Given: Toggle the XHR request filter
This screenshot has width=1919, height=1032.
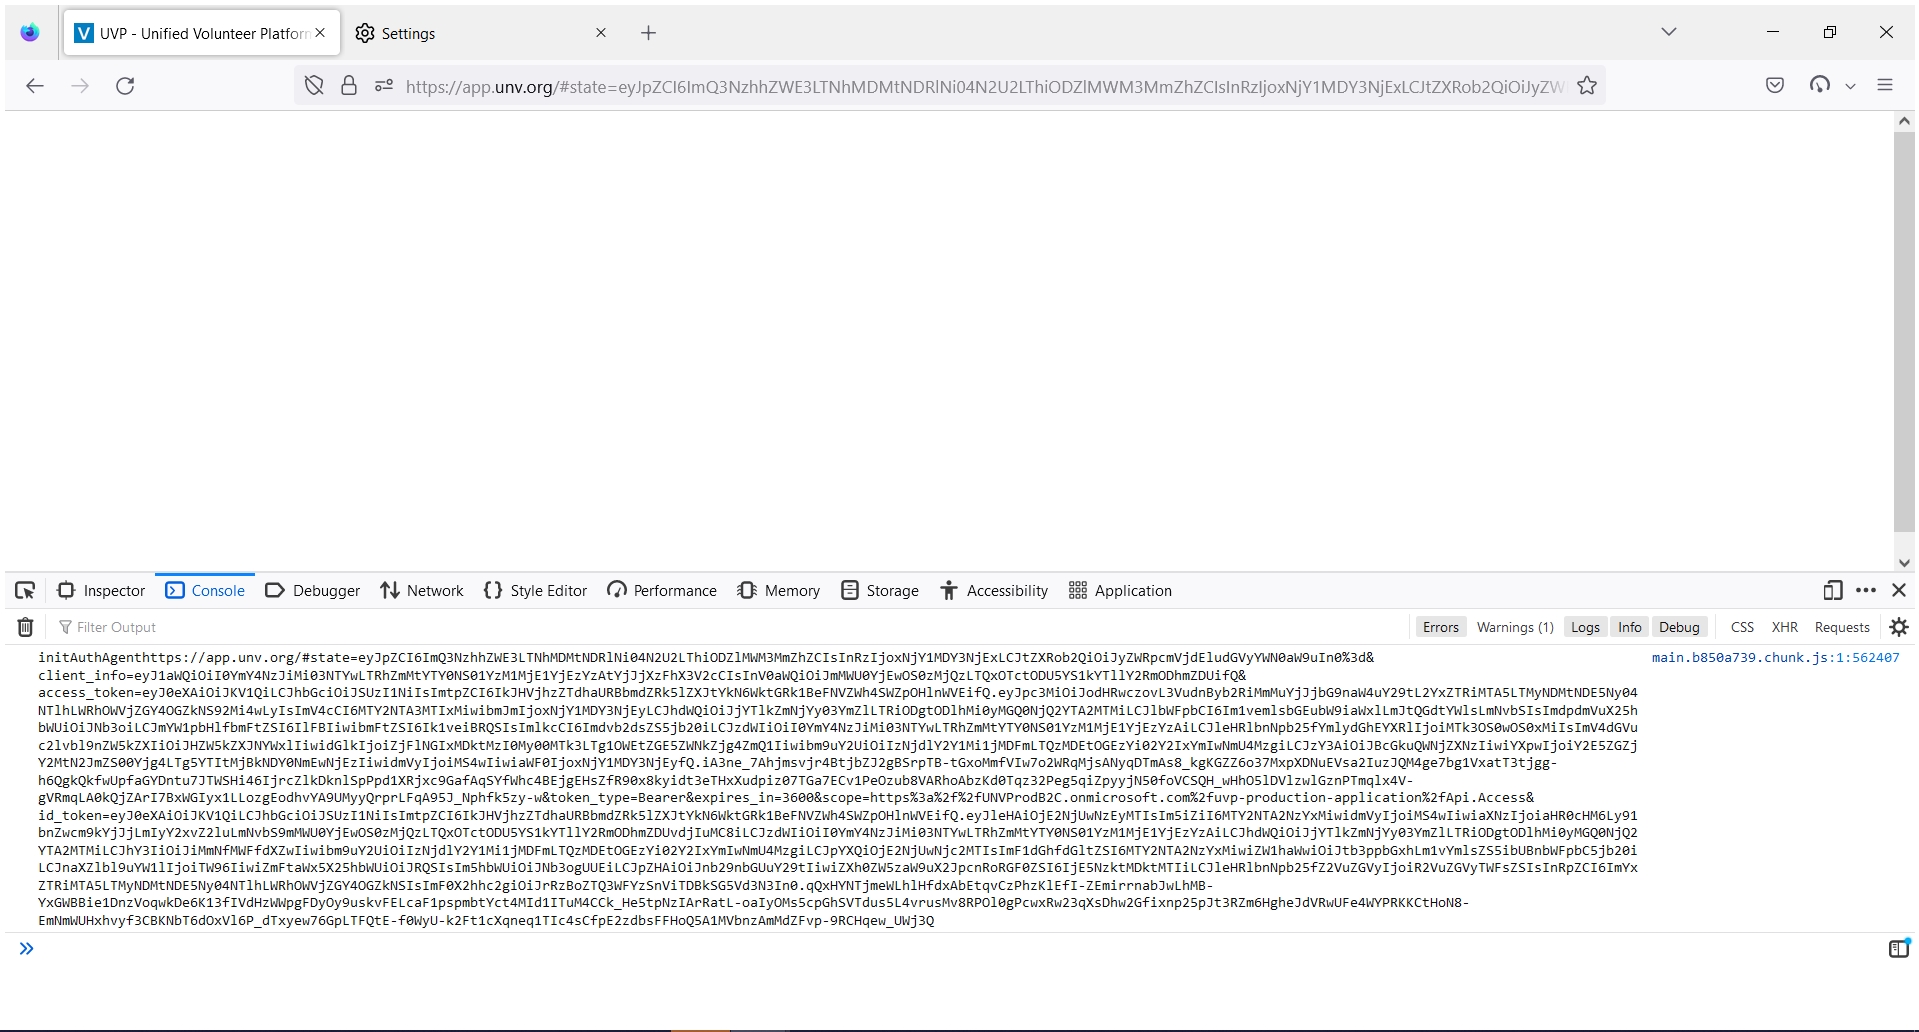Looking at the screenshot, I should pyautogui.click(x=1784, y=627).
